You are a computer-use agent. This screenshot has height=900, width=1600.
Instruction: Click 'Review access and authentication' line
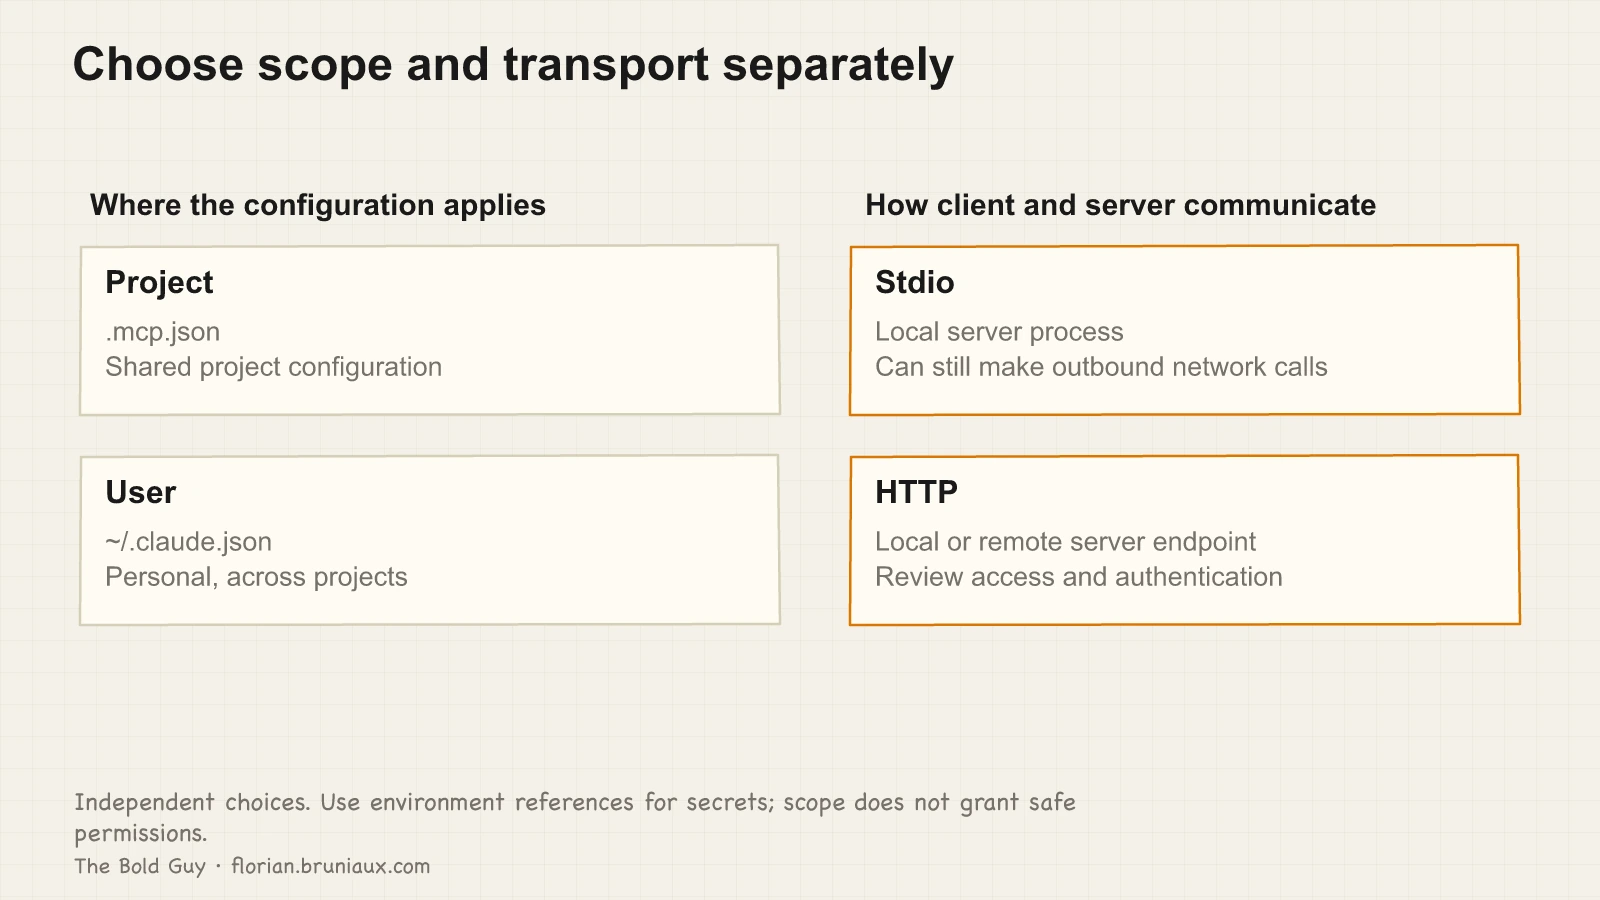click(1078, 577)
